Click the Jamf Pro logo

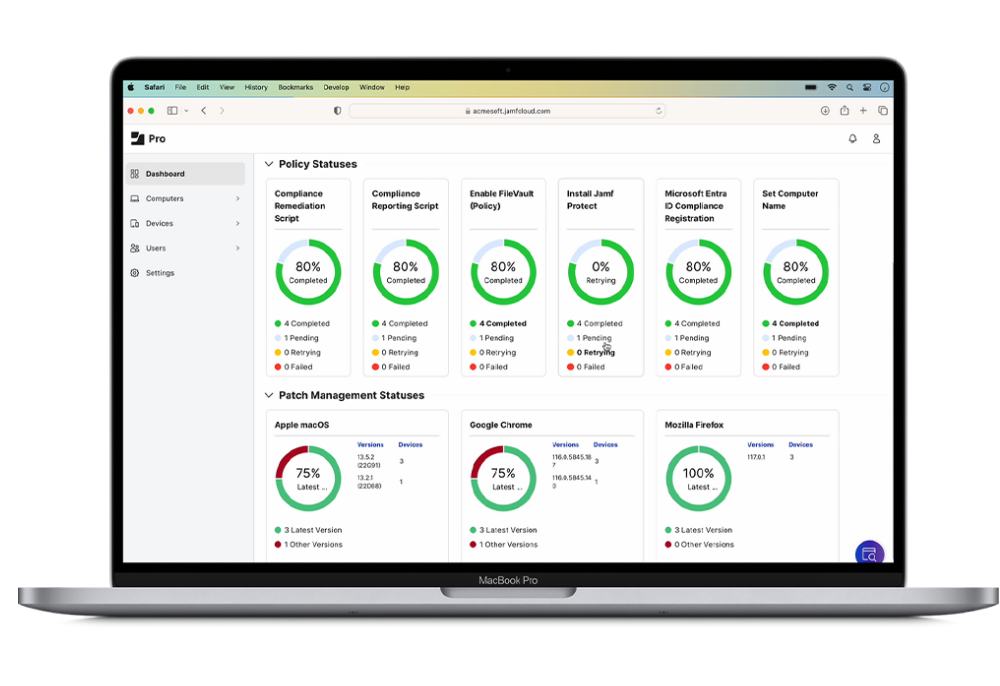(x=148, y=138)
